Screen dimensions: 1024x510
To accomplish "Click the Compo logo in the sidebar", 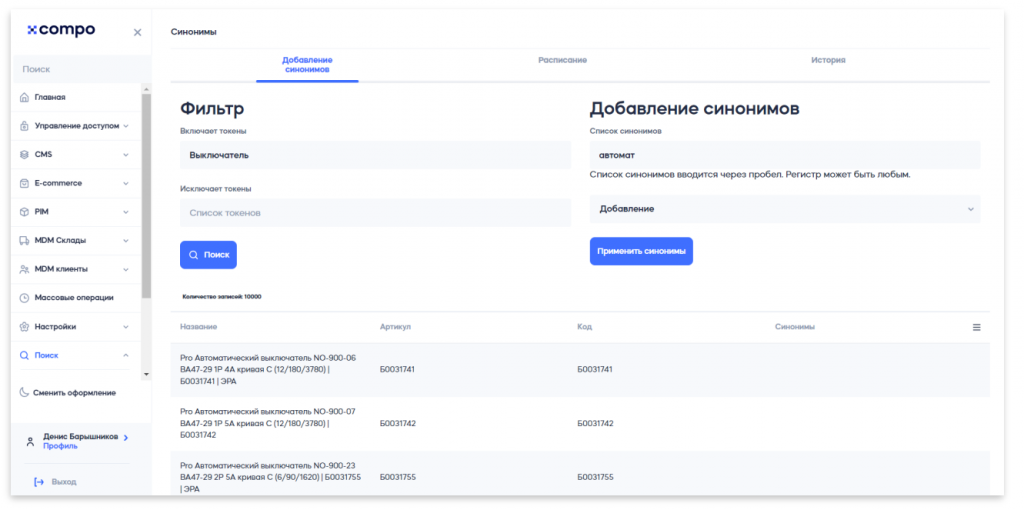I will pyautogui.click(x=61, y=31).
